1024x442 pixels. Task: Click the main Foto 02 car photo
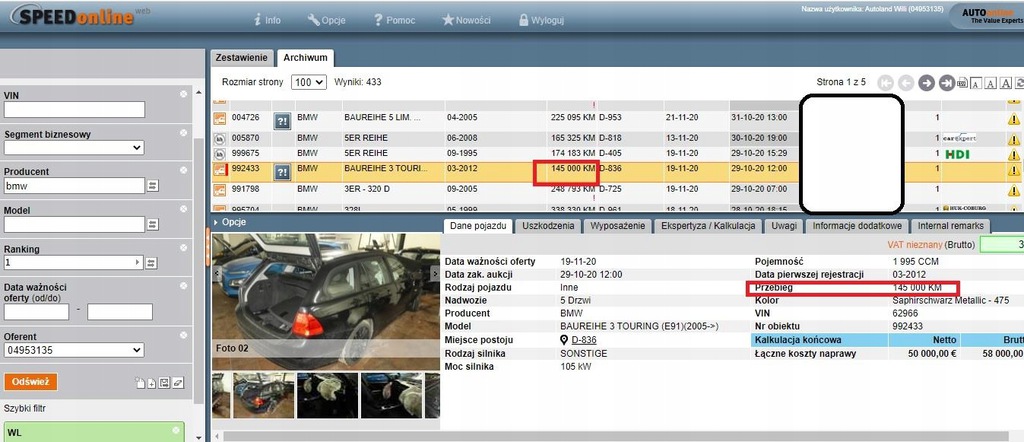326,300
